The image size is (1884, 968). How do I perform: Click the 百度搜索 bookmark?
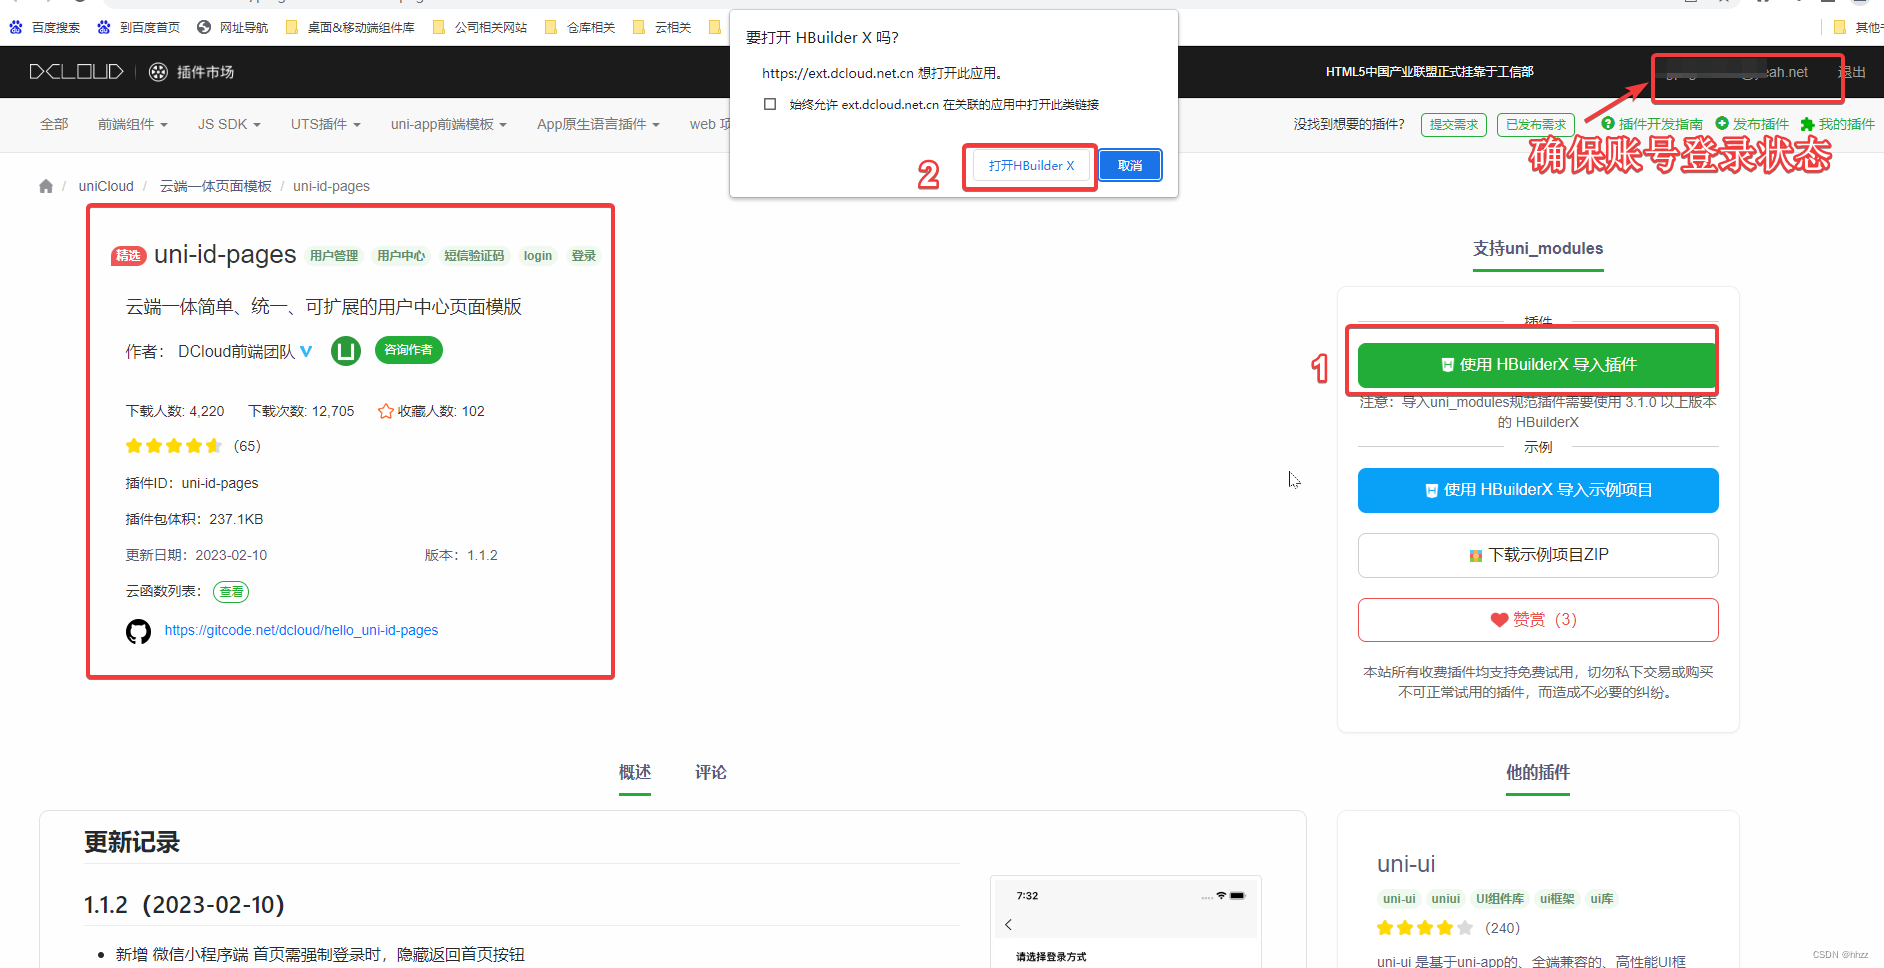tap(45, 27)
